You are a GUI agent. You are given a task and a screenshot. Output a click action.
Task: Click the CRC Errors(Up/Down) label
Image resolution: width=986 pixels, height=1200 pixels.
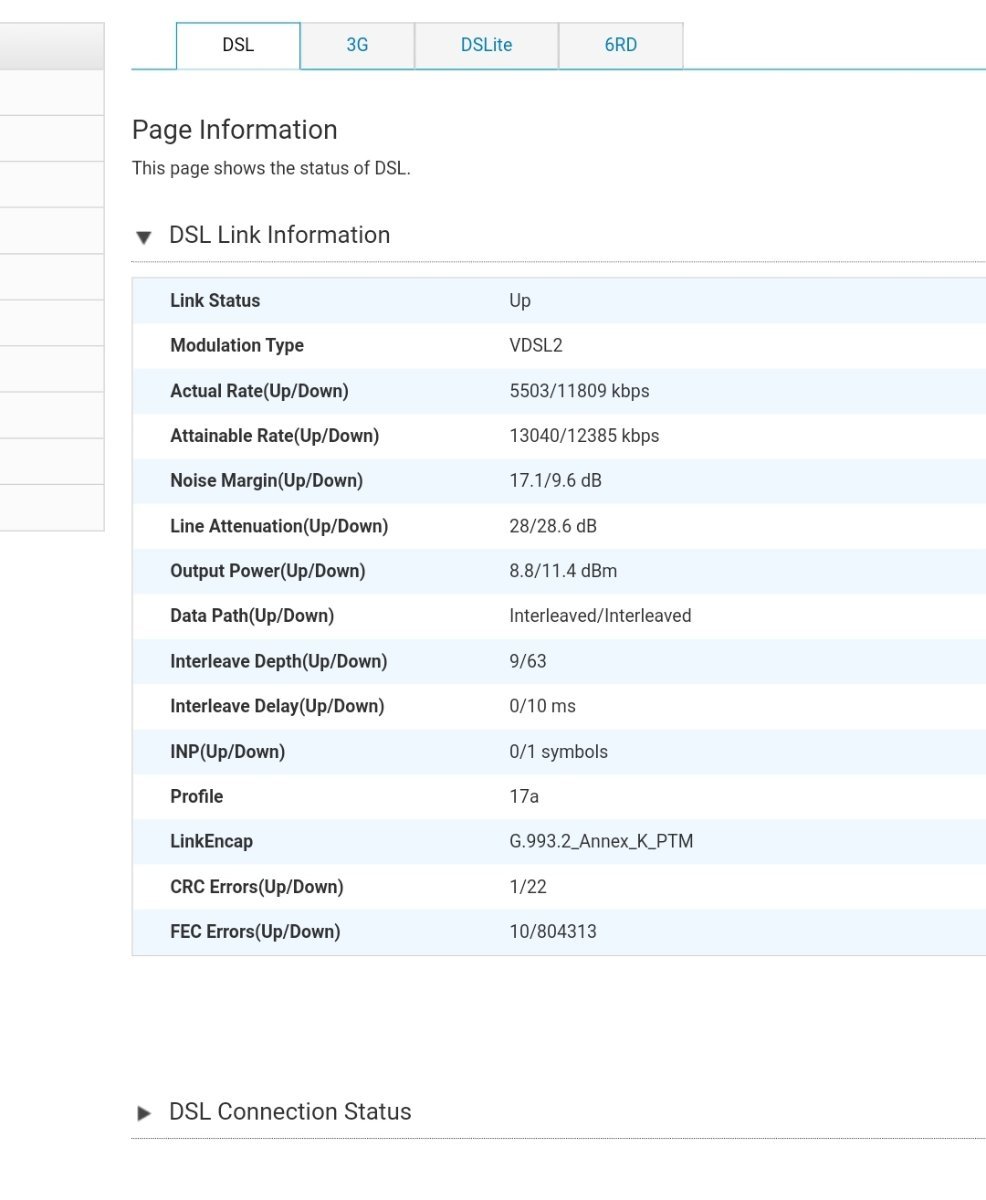(256, 887)
